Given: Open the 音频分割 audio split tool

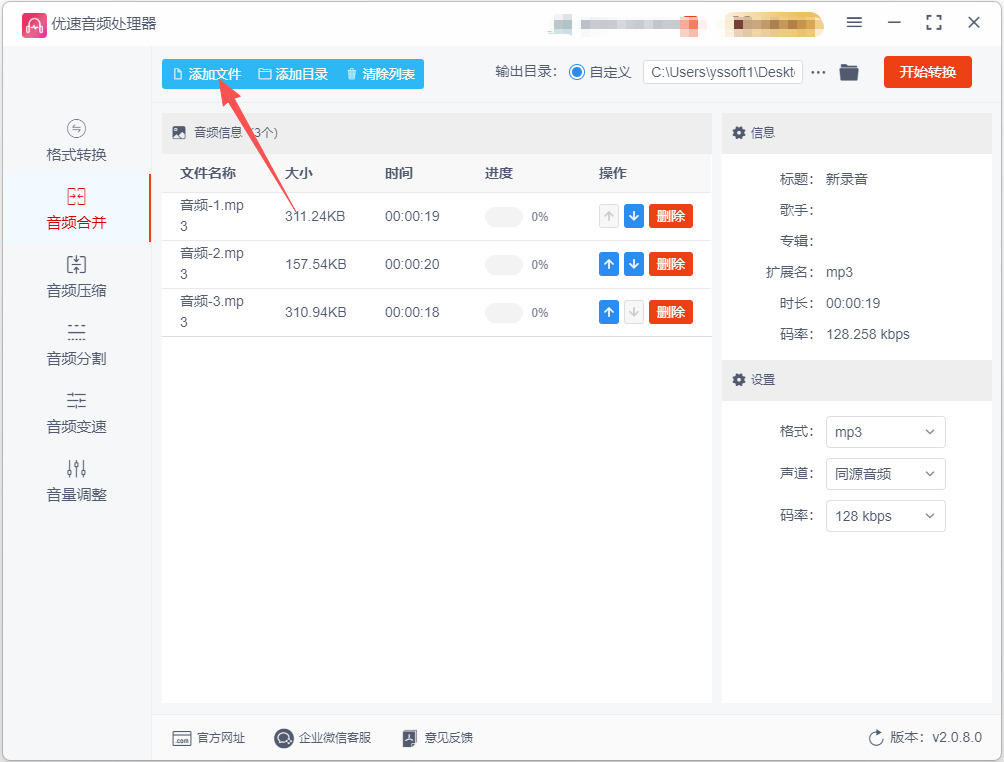Looking at the screenshot, I should tap(76, 345).
